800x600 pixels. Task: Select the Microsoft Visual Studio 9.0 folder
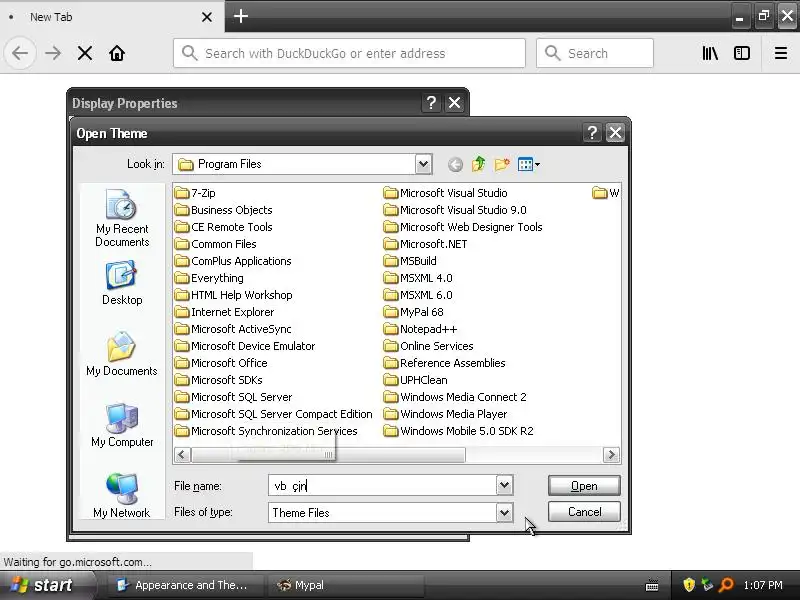coord(455,210)
